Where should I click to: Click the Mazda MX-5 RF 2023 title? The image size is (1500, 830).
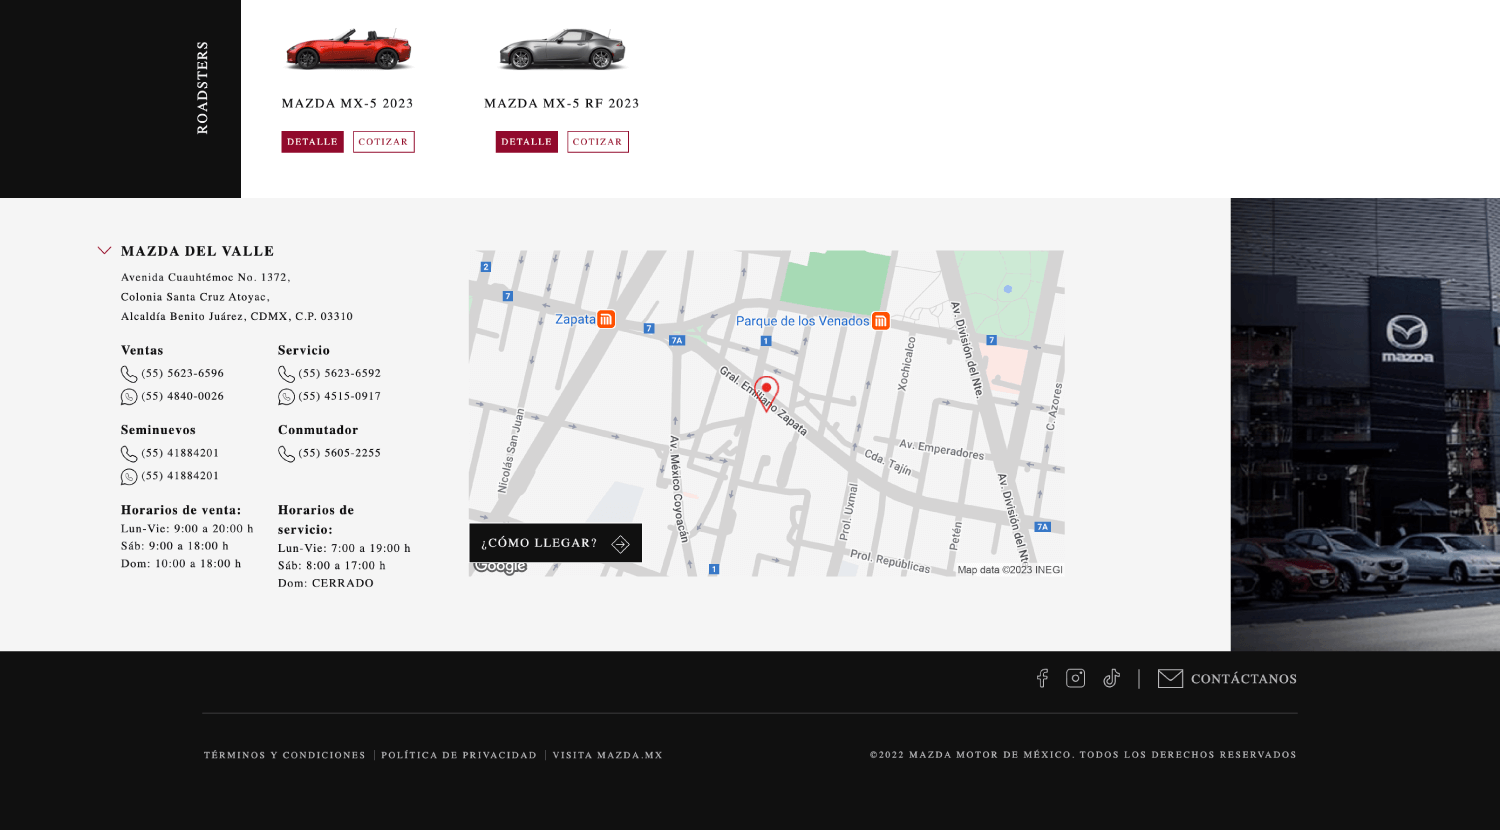coord(562,103)
